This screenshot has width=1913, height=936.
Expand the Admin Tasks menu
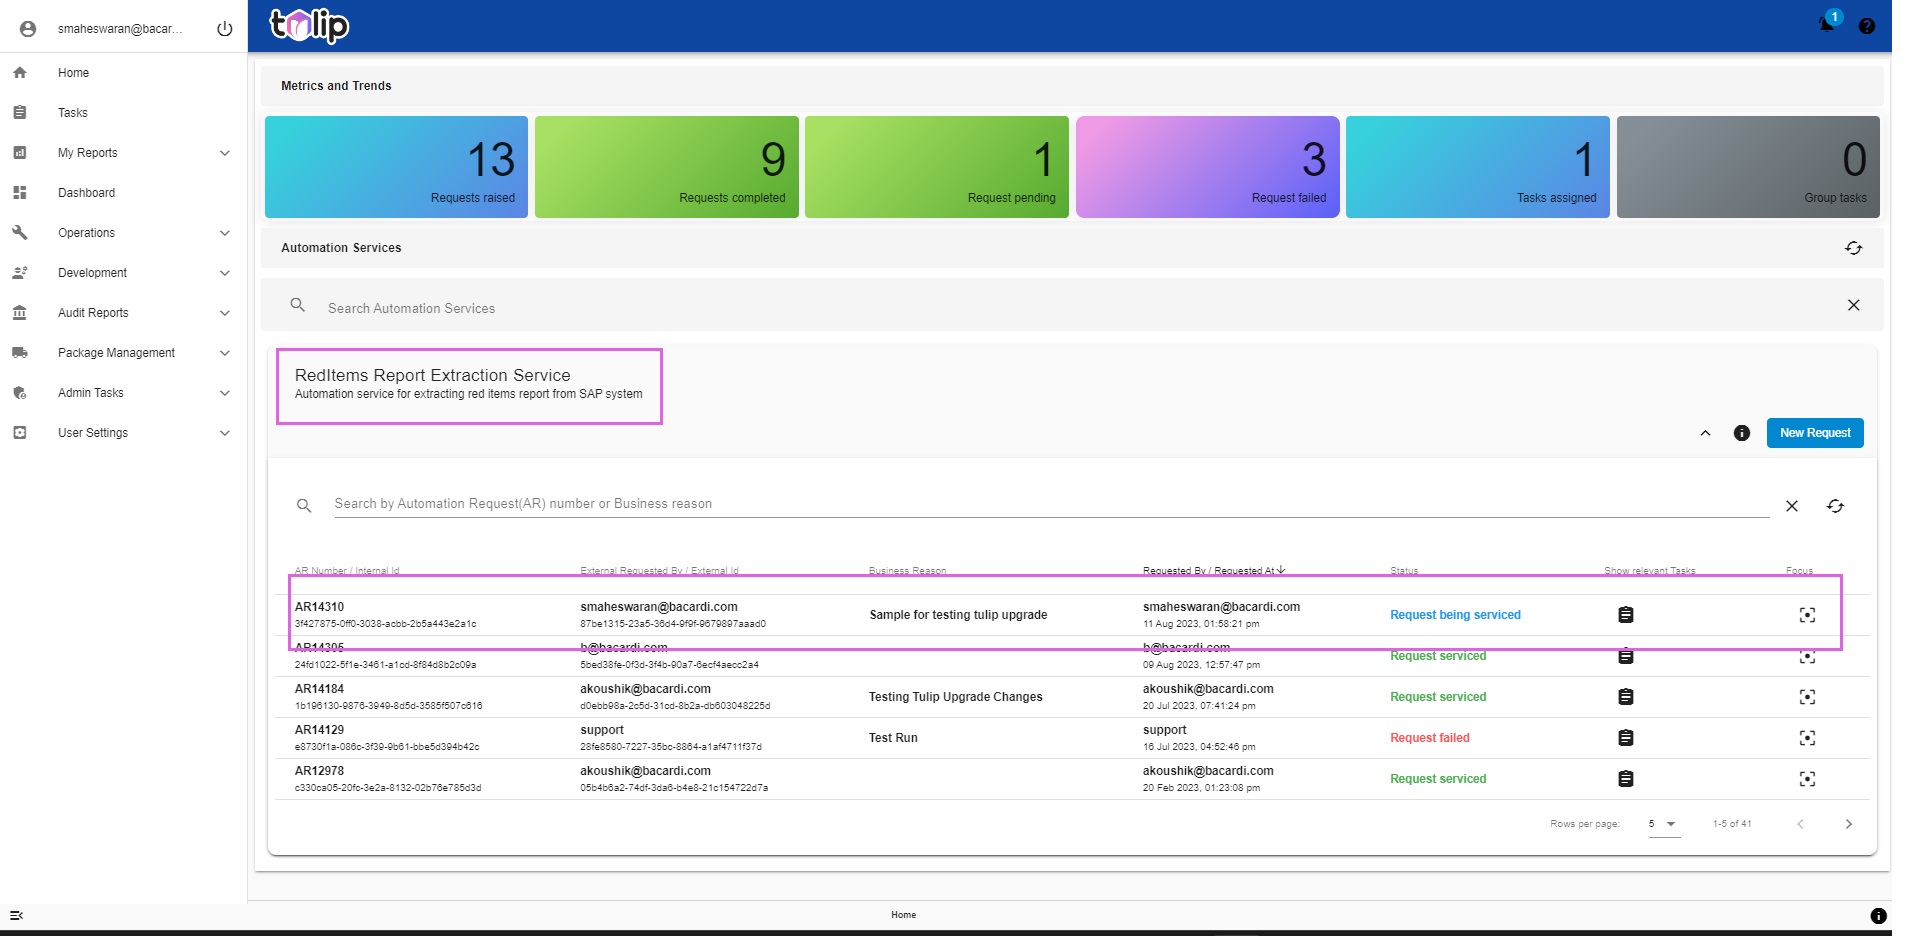coord(225,393)
